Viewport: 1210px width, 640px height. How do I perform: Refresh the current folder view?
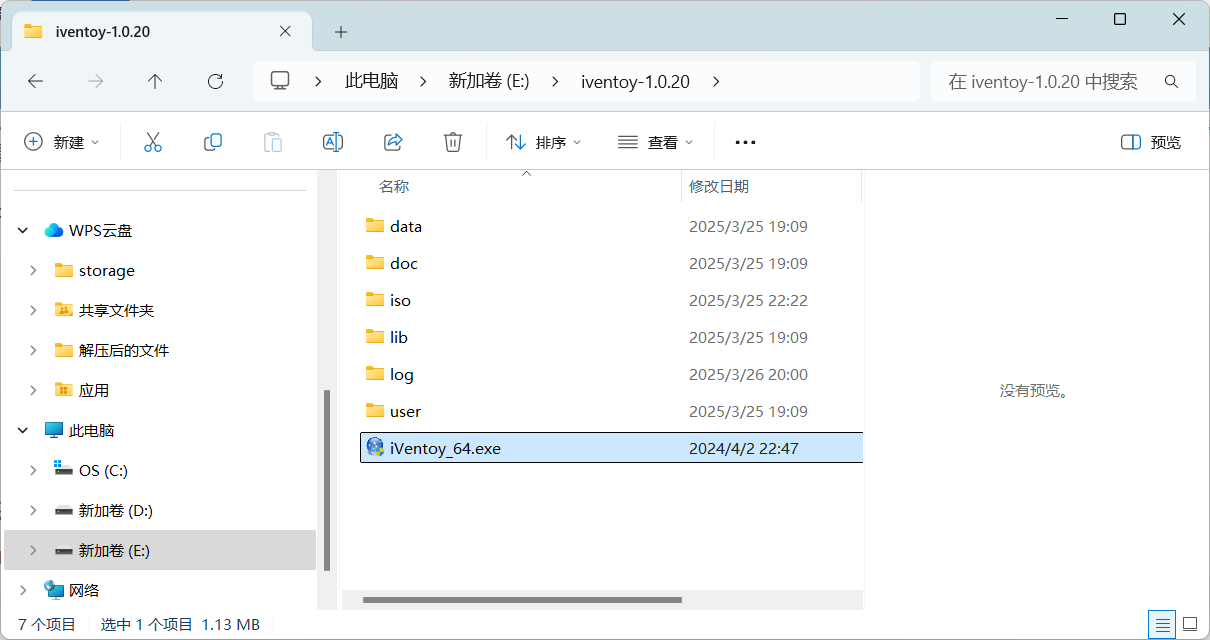click(215, 82)
